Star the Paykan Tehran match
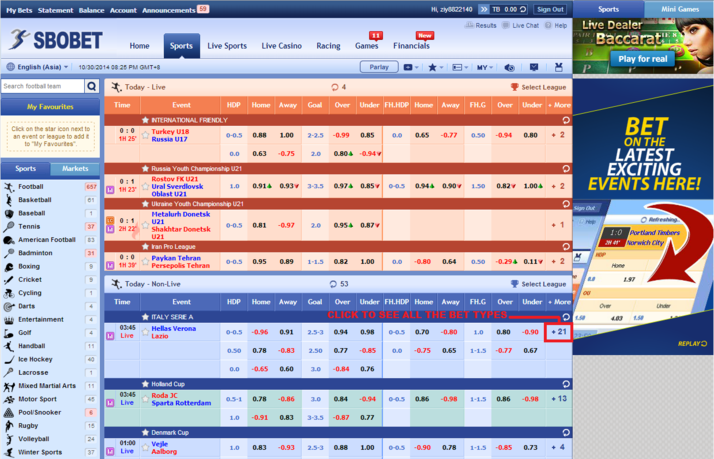The image size is (714, 459). pyautogui.click(x=145, y=261)
